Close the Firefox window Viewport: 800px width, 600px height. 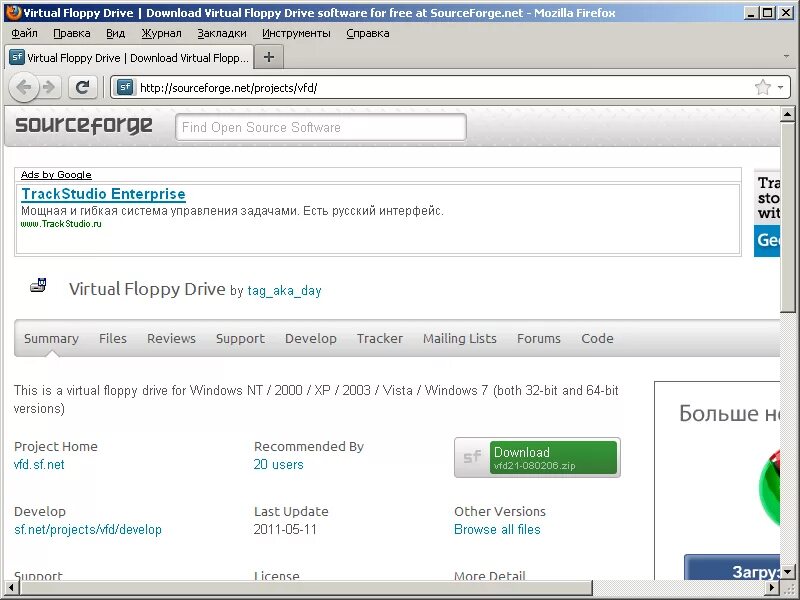point(786,13)
